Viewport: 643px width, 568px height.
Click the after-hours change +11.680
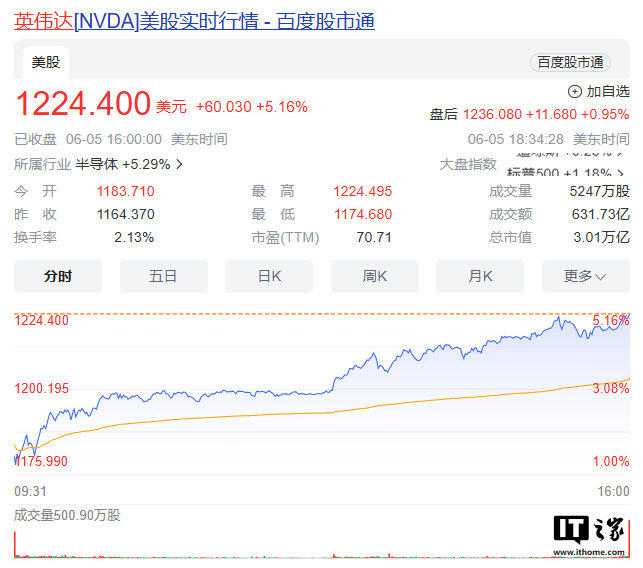tap(551, 114)
